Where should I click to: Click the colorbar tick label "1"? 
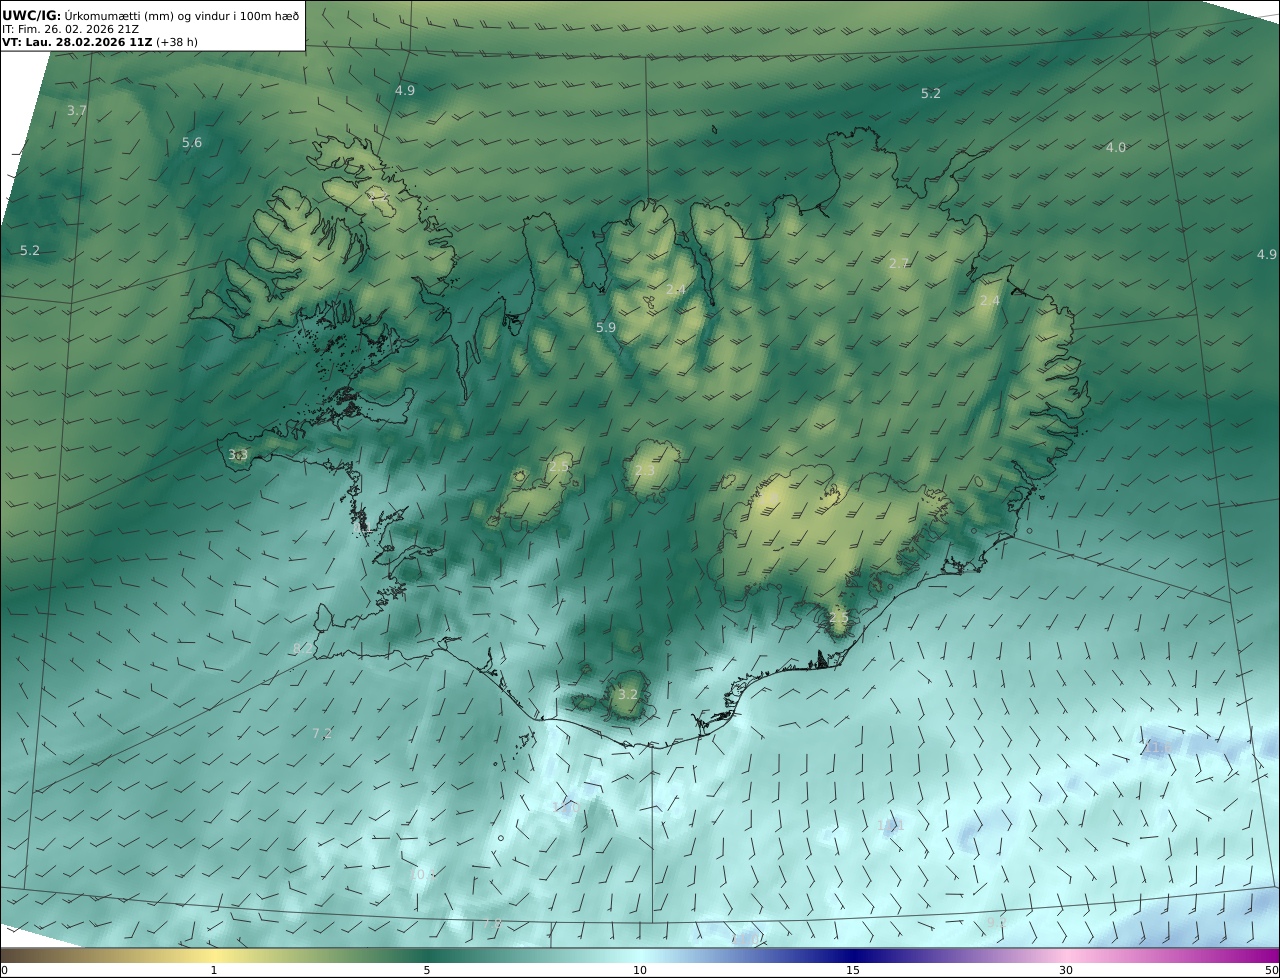point(214,970)
